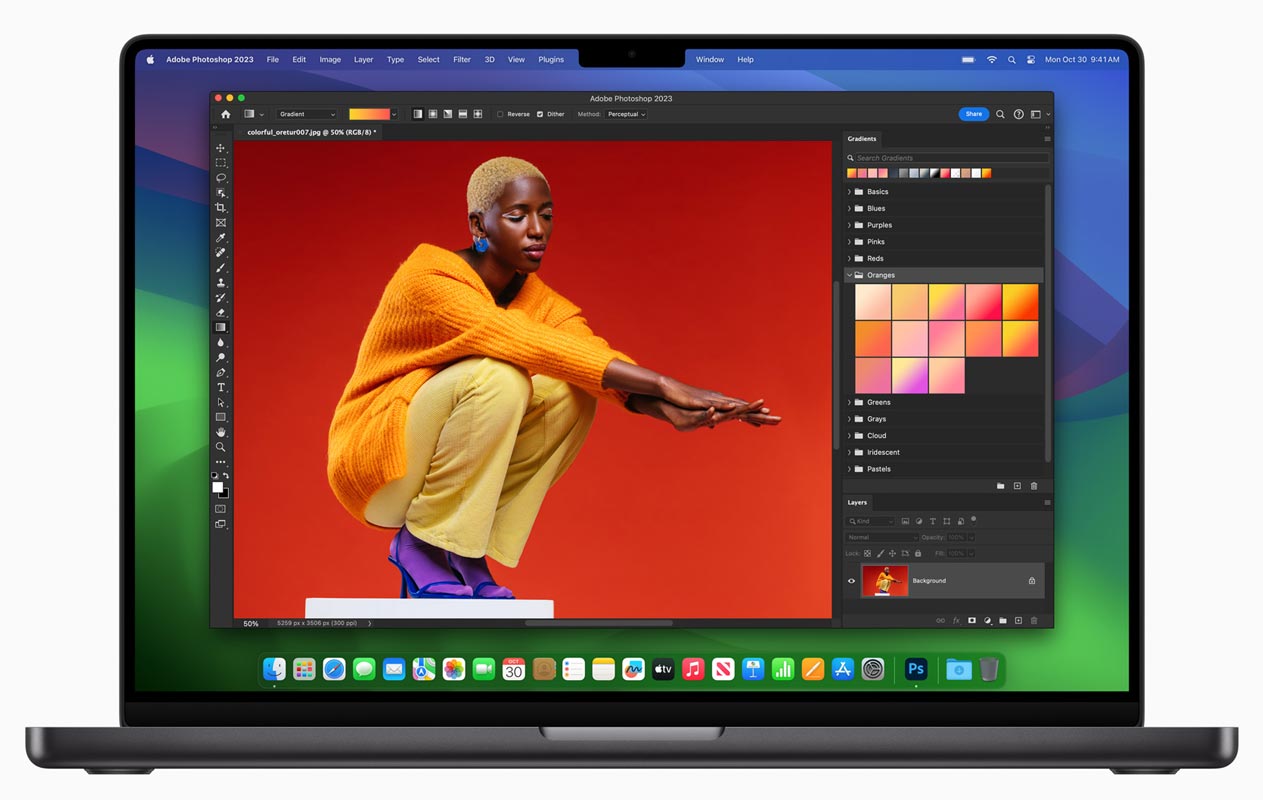Select the Brush tool
The height and width of the screenshot is (800, 1263).
pos(221,268)
